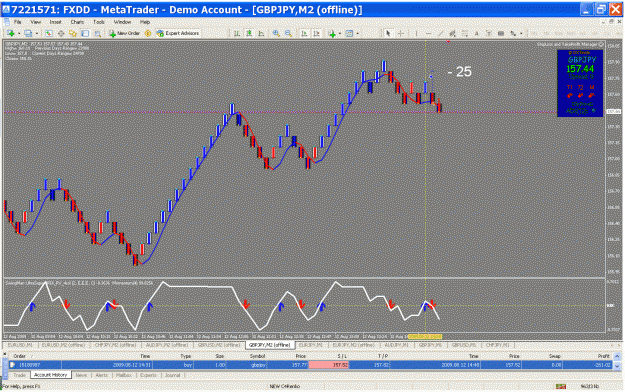The image size is (625, 392).
Task: Select the Text 'A' drawing tool
Action: 477,33
